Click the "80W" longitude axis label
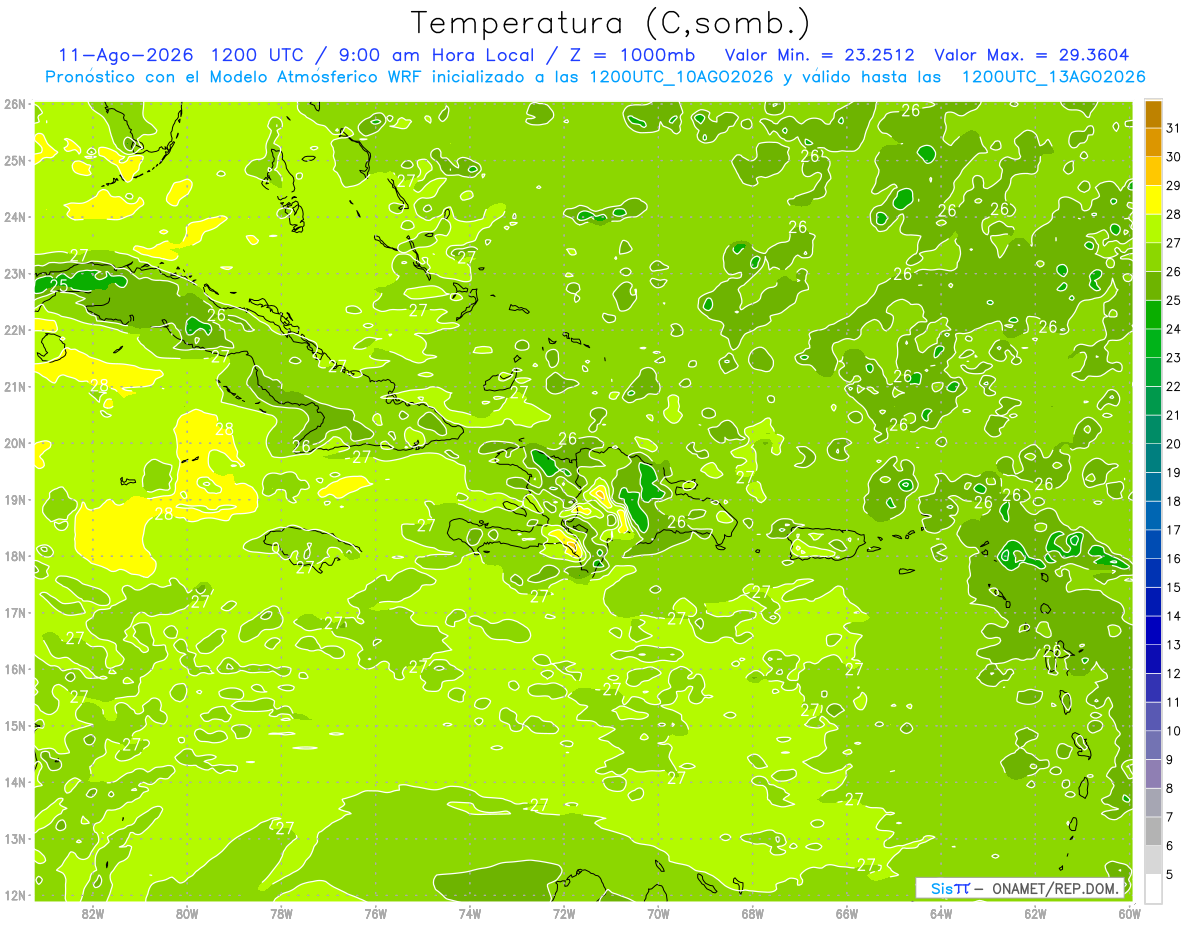This screenshot has height=927, width=1200. pyautogui.click(x=187, y=913)
